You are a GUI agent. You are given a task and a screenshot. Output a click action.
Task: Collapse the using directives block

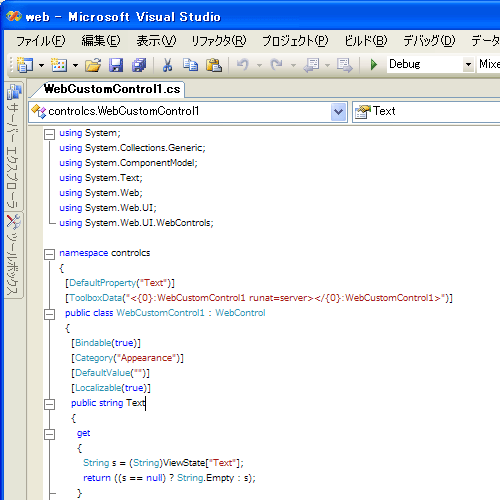49,134
